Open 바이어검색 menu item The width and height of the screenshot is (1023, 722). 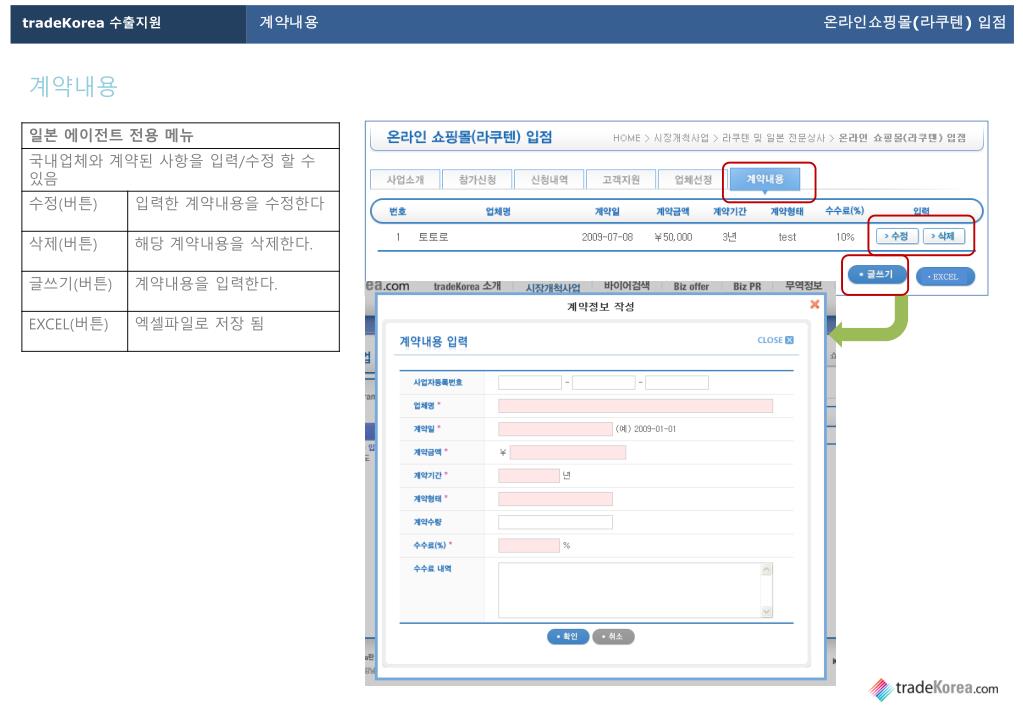click(626, 286)
